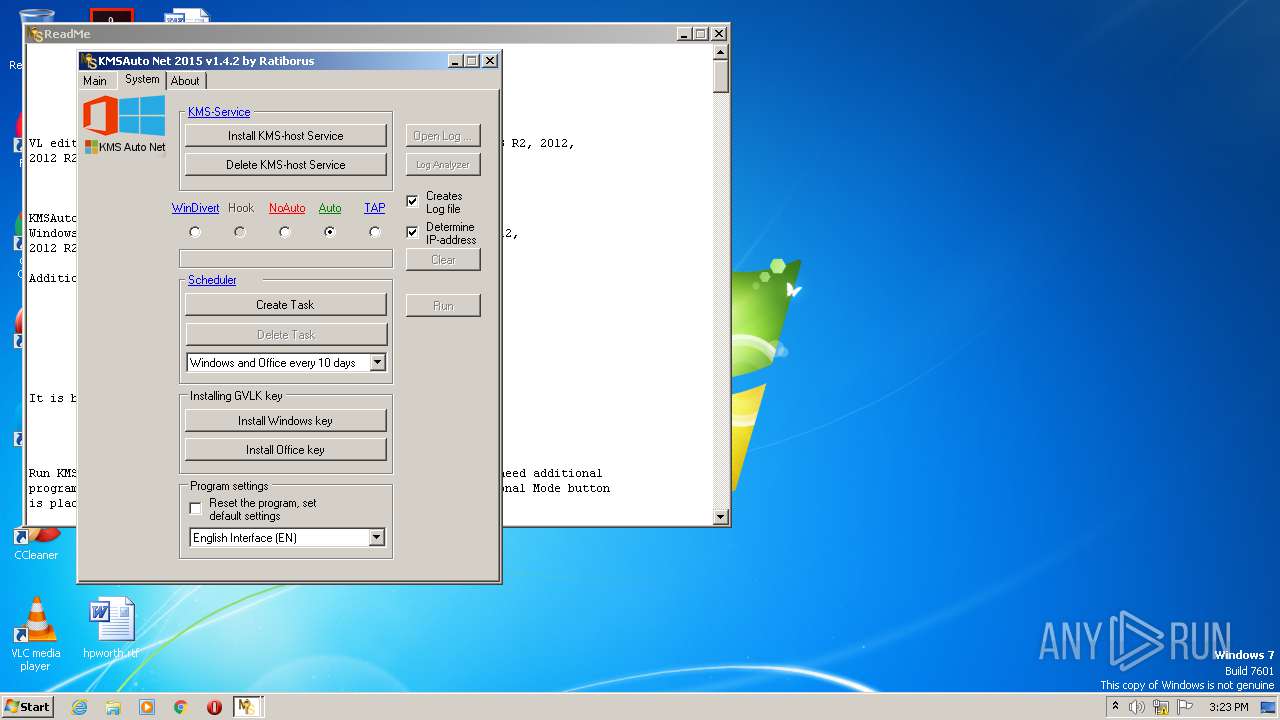1280x720 pixels.
Task: Click ReadMe scrollbar up arrow
Action: 721,52
